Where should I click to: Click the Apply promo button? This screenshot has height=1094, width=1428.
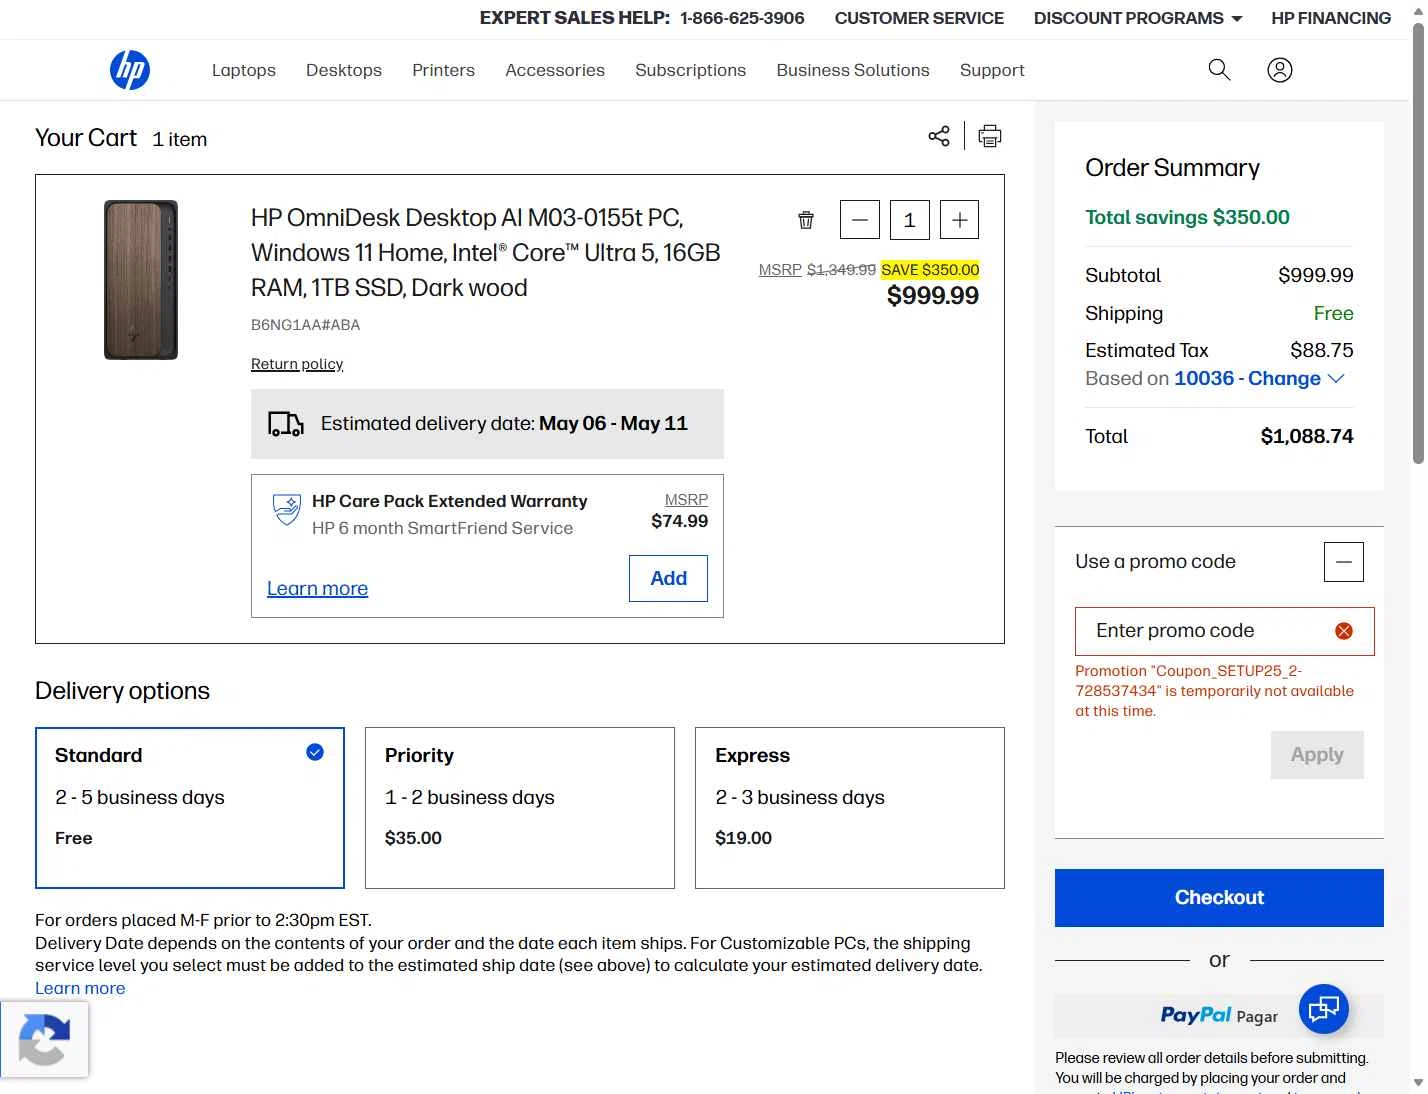coord(1317,755)
